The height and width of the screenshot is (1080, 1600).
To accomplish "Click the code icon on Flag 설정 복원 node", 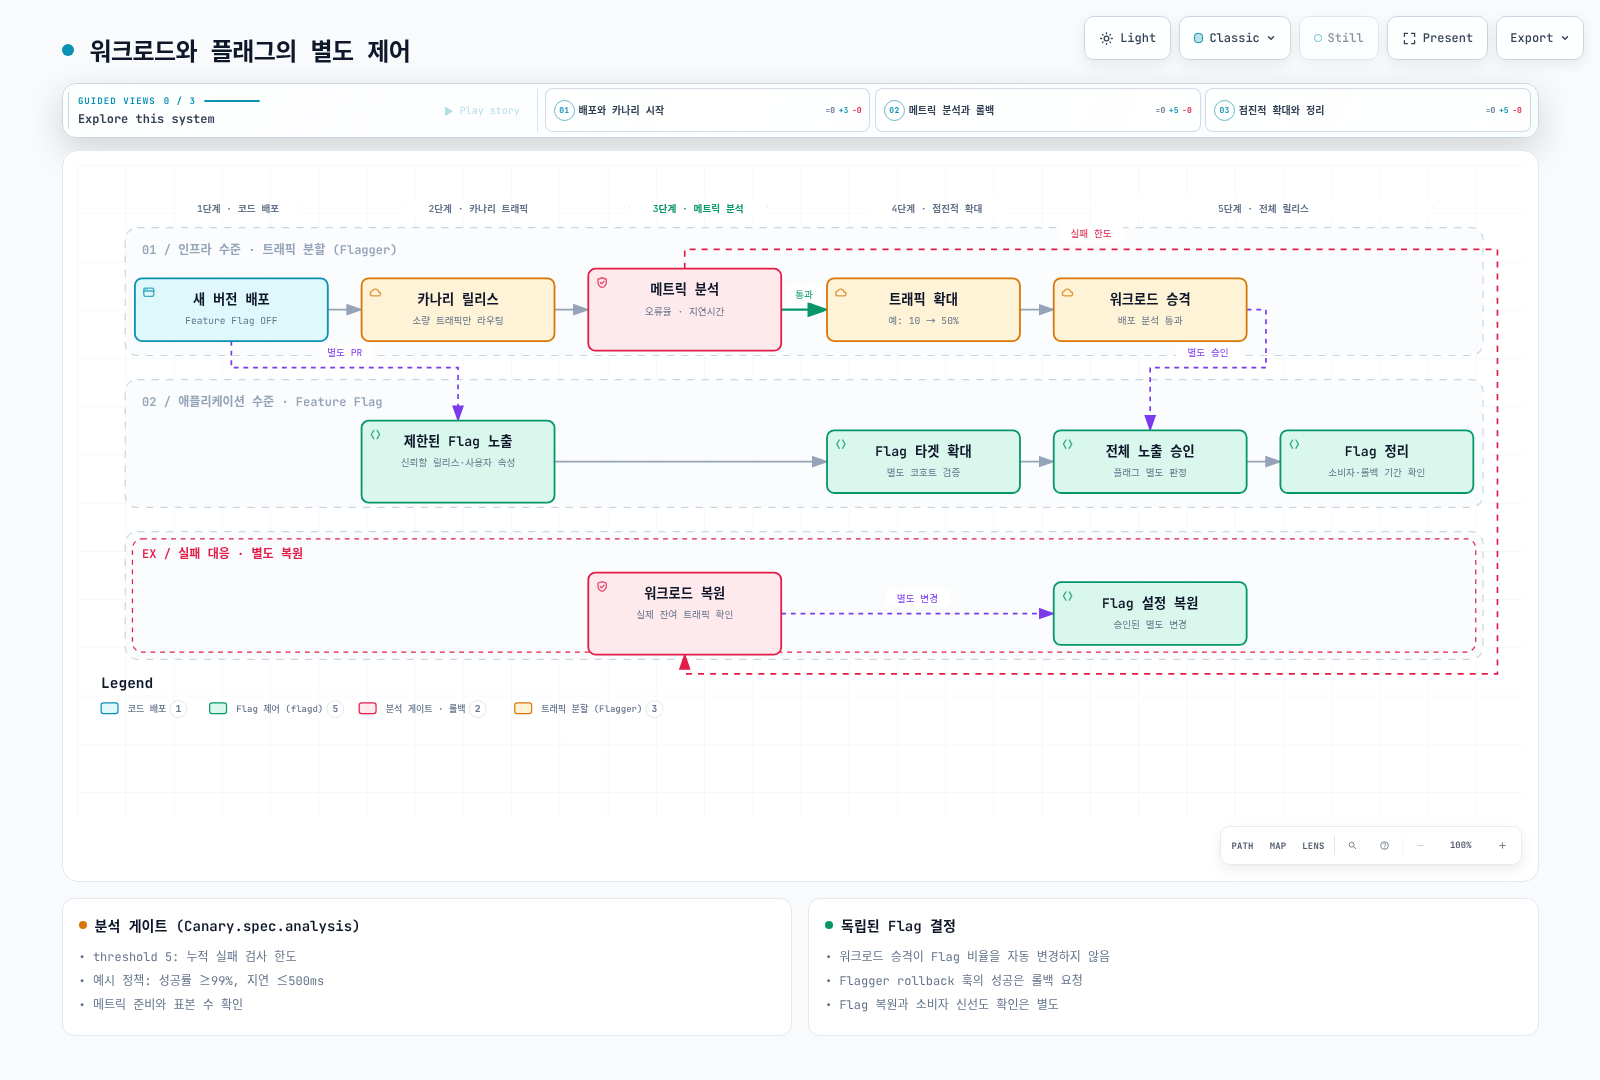I will click(1068, 597).
